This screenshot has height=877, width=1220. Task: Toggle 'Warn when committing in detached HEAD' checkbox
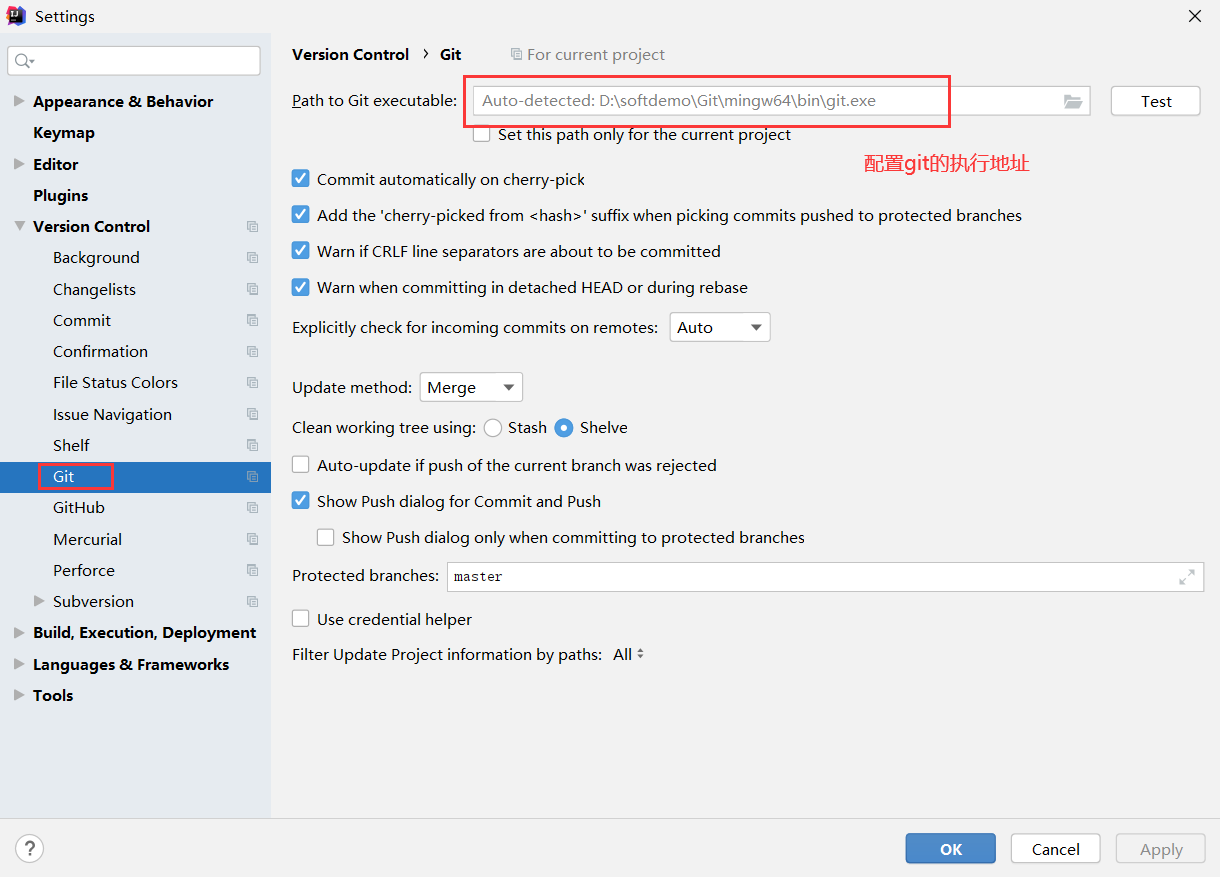(x=300, y=287)
